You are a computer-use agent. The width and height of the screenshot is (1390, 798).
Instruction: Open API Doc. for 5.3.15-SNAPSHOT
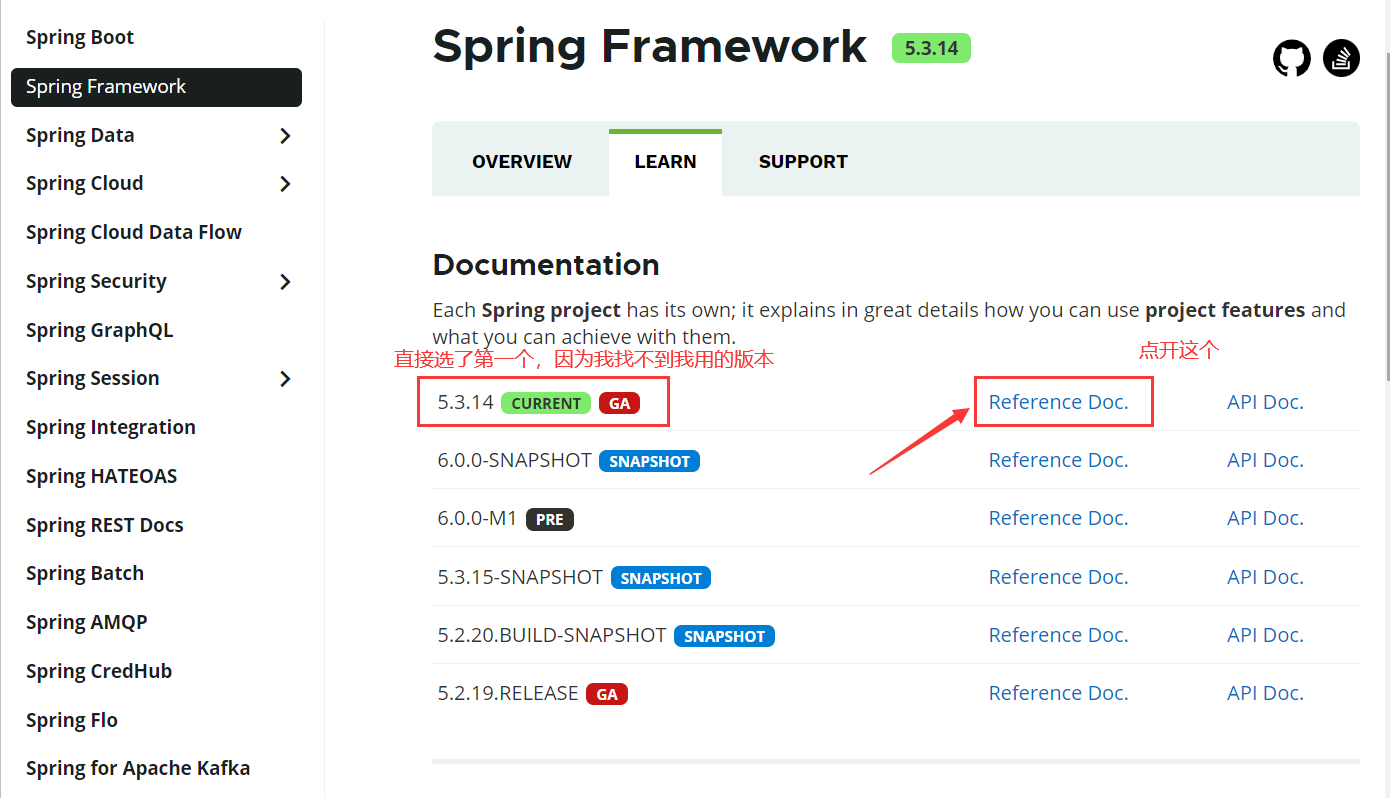(1265, 577)
